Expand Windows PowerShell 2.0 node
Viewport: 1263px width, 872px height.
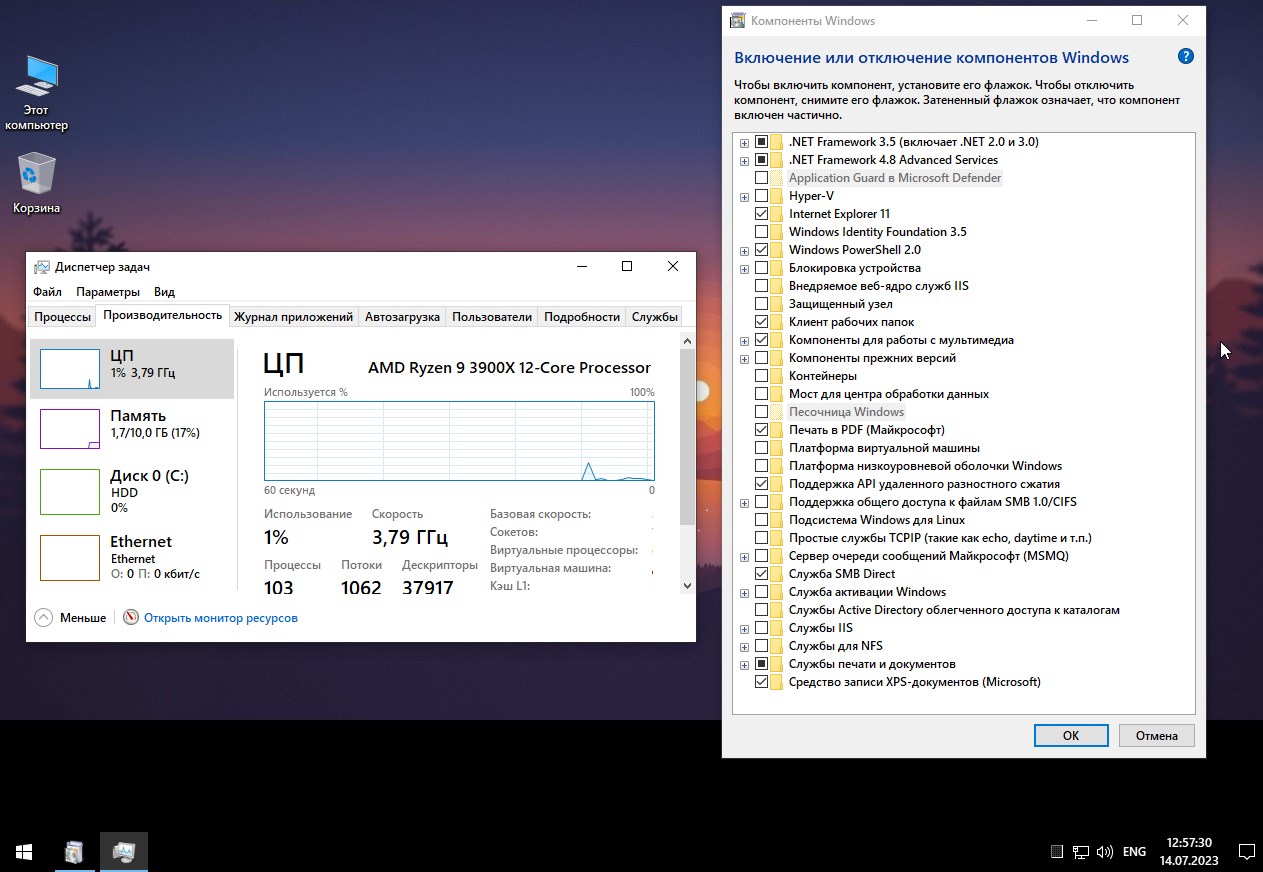pyautogui.click(x=744, y=250)
